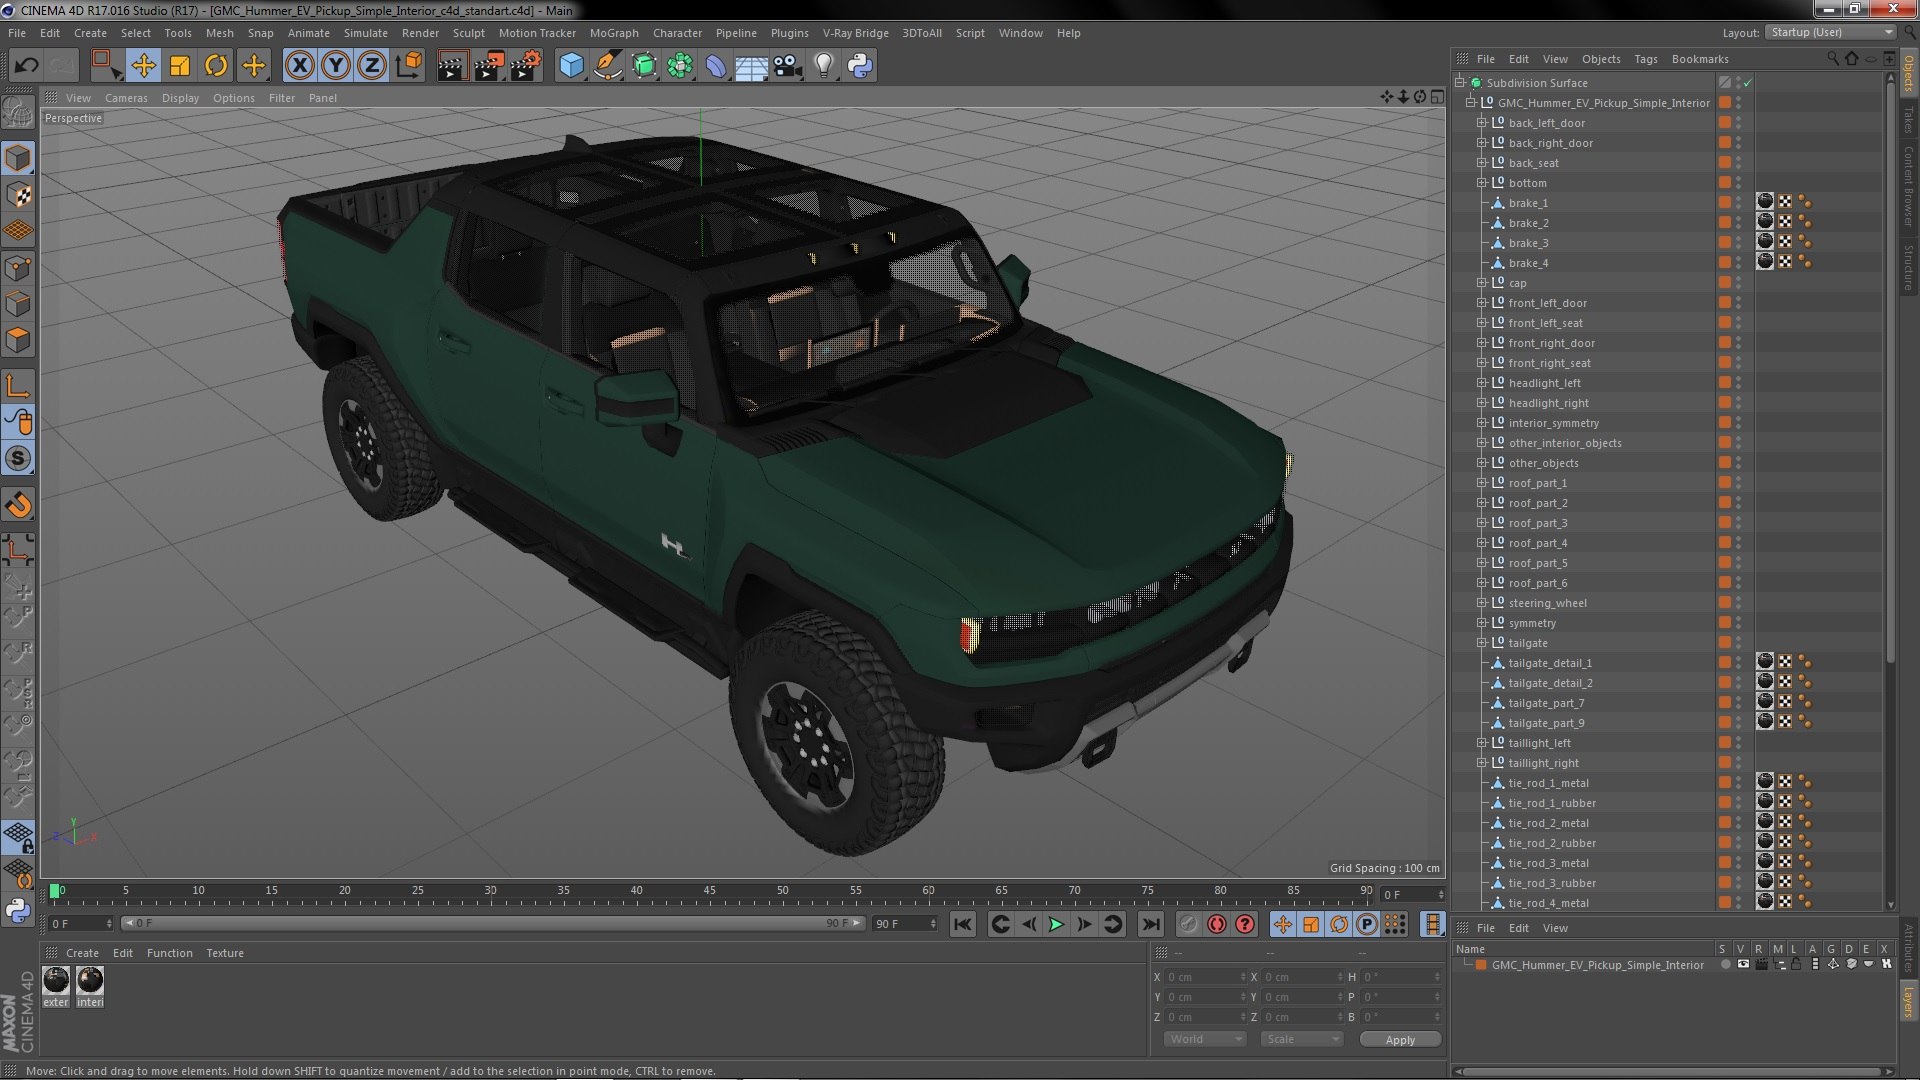This screenshot has width=1920, height=1080.
Task: Open Object Manager Tags menu
Action: click(1645, 59)
